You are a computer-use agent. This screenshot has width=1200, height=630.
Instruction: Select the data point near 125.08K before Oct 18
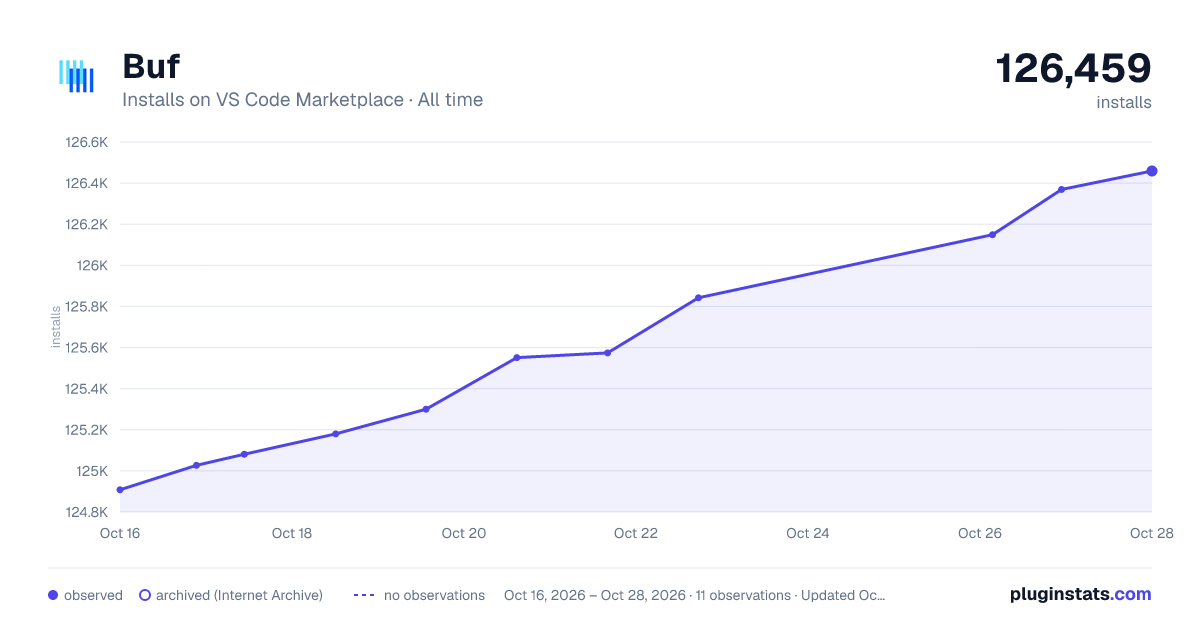[244, 454]
